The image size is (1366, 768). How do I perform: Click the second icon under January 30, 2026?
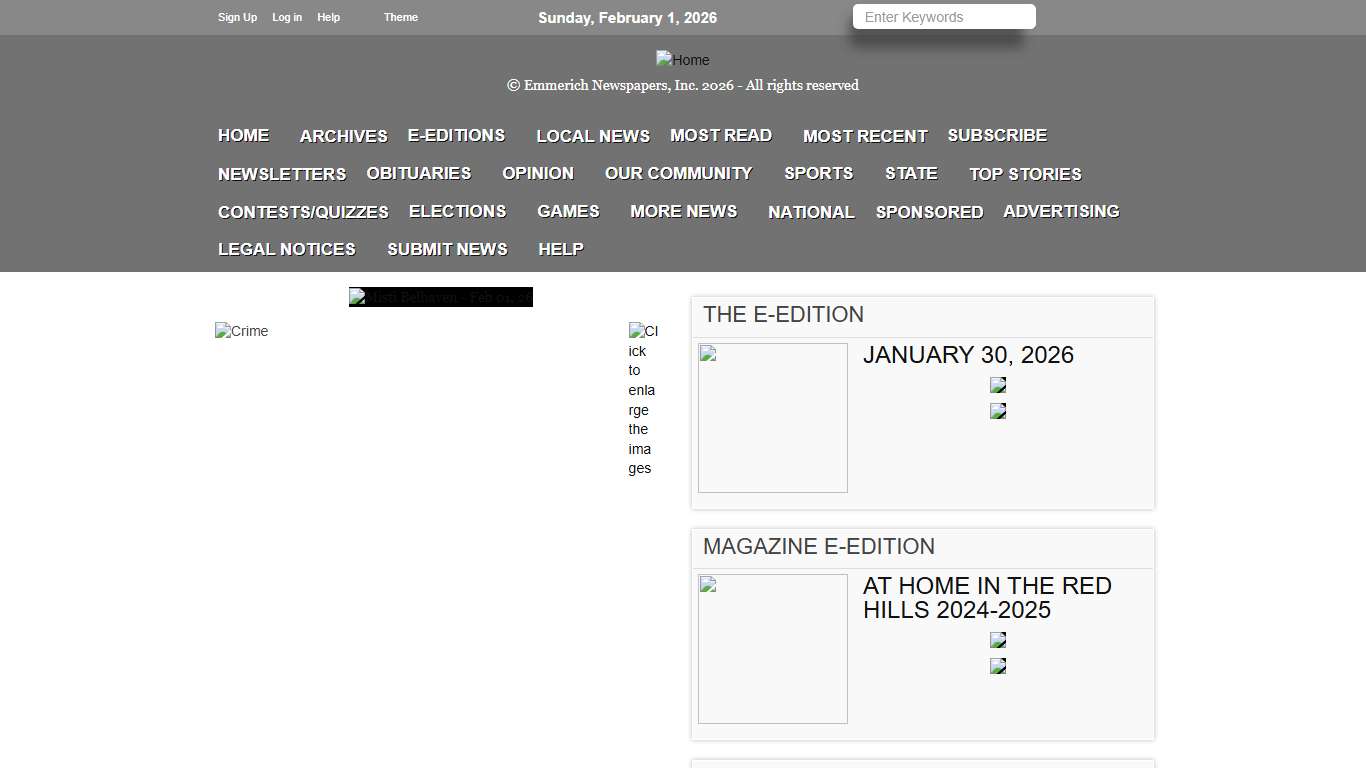point(997,411)
